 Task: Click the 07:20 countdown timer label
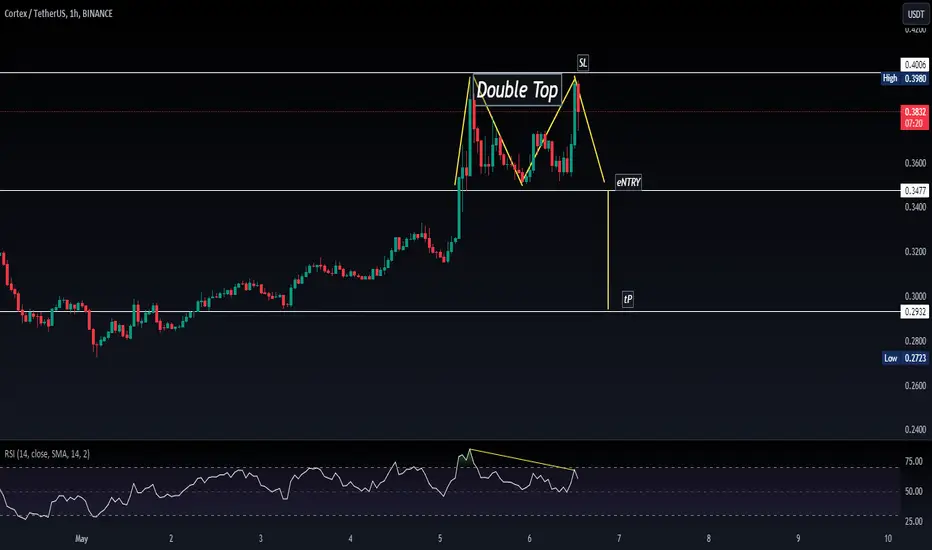point(914,124)
